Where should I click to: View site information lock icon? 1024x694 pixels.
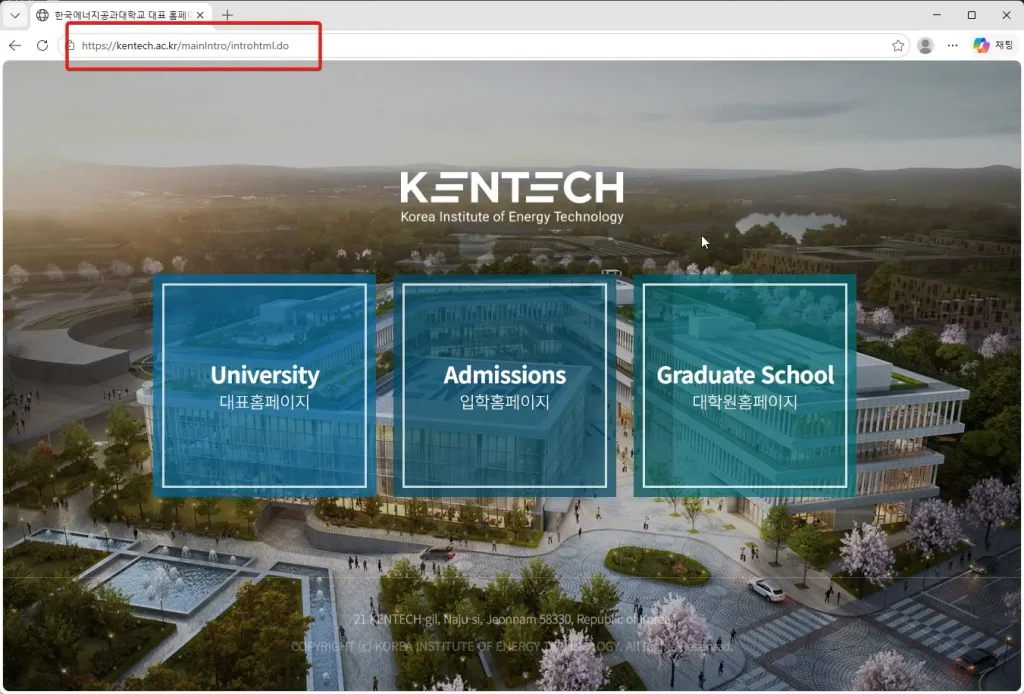71,45
